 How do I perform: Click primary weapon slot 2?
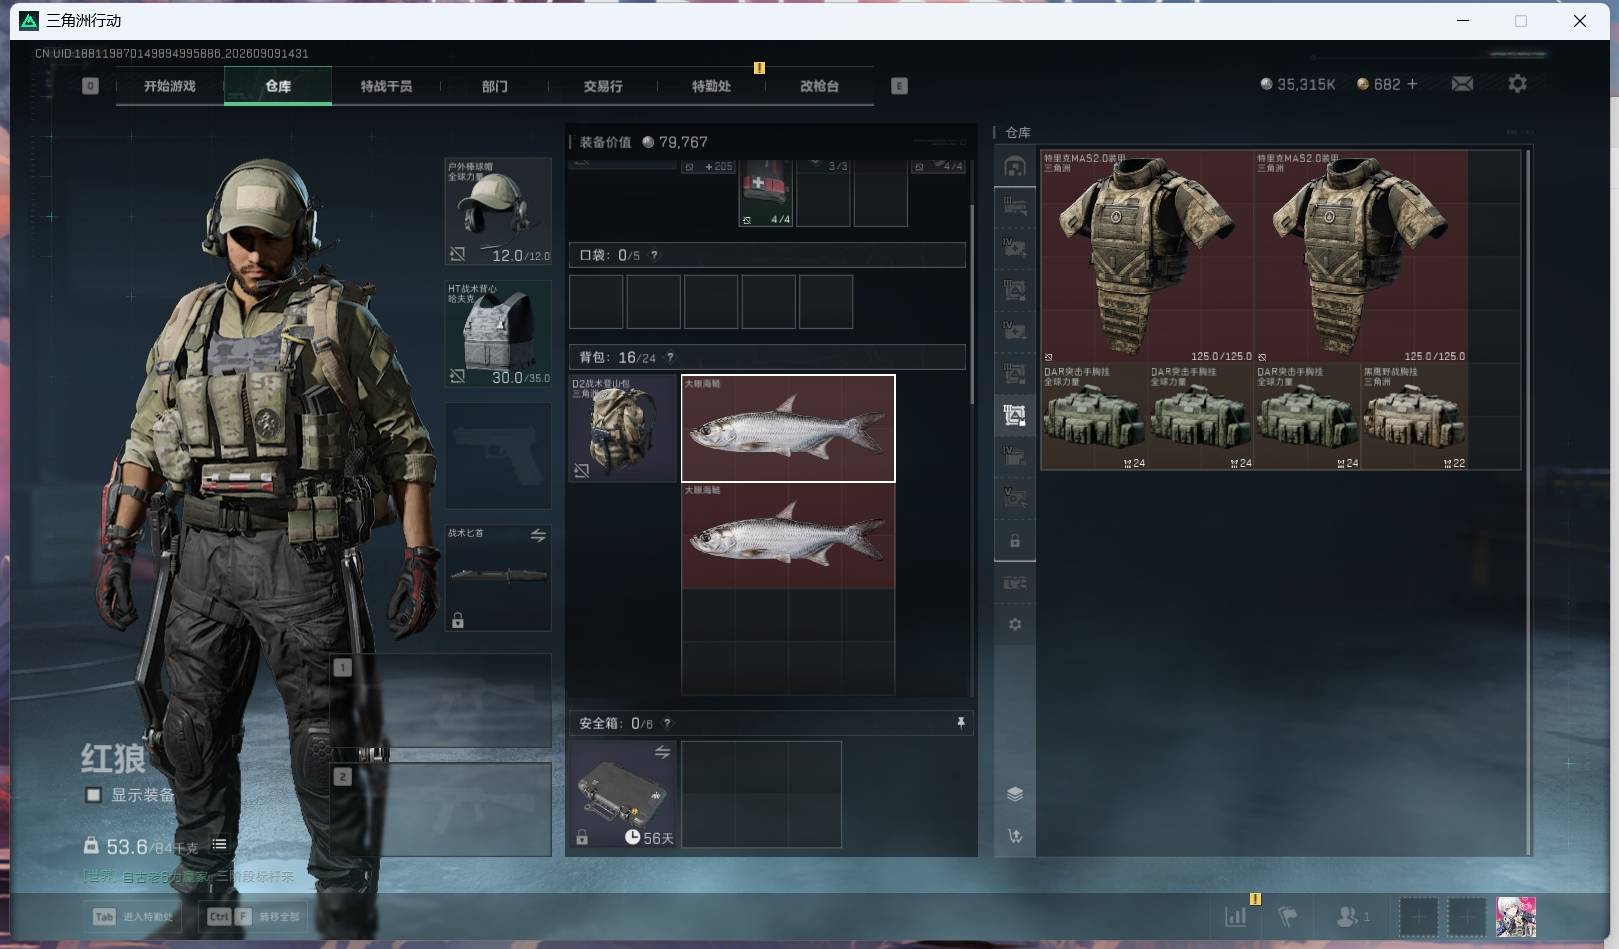(x=441, y=809)
